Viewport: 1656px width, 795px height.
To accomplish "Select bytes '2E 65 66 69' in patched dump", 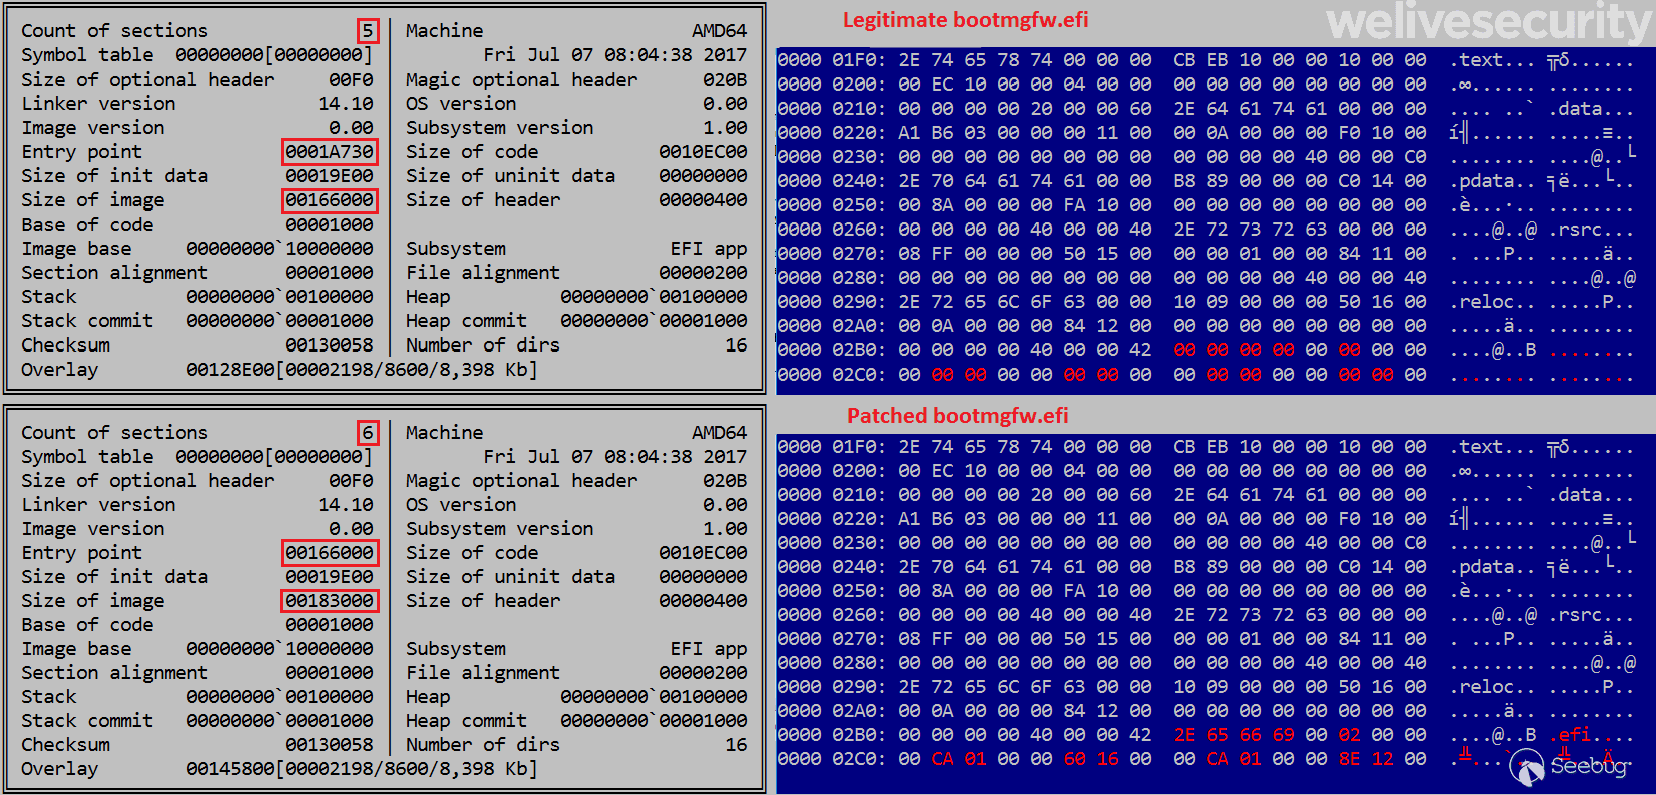I will (x=1234, y=735).
